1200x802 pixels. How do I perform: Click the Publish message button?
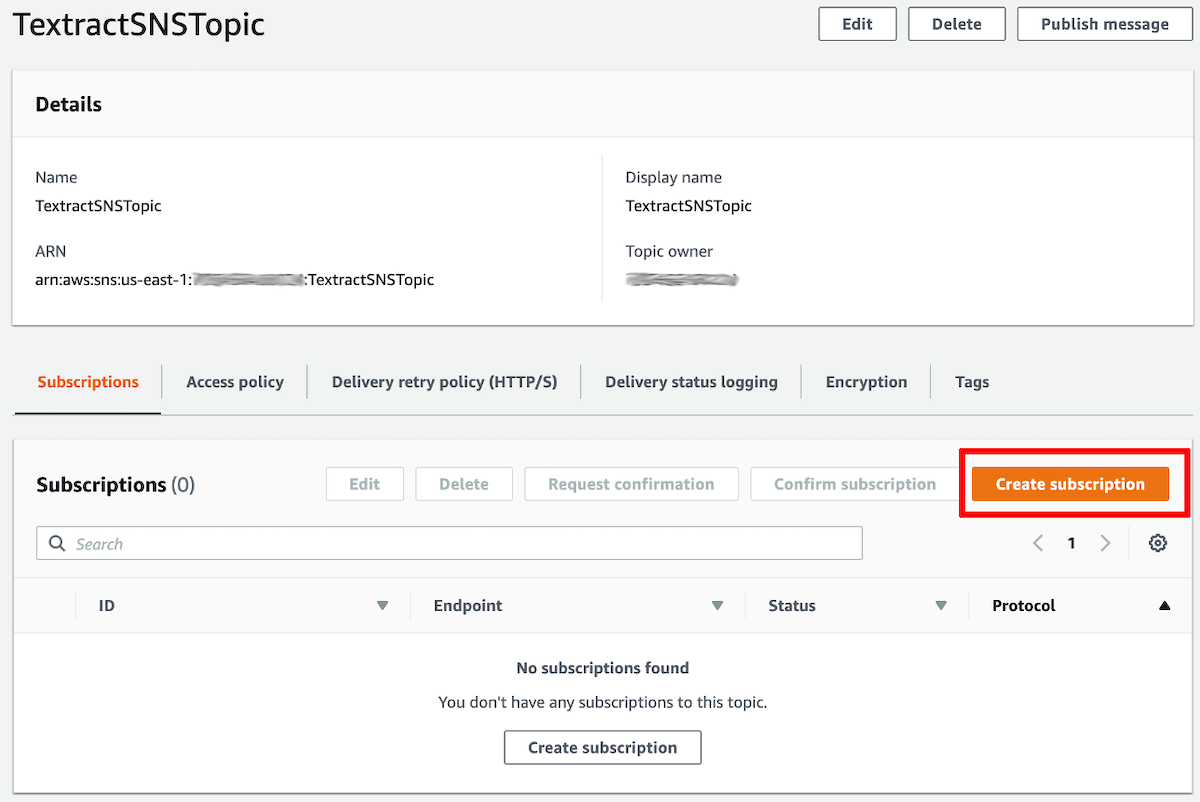[1105, 24]
